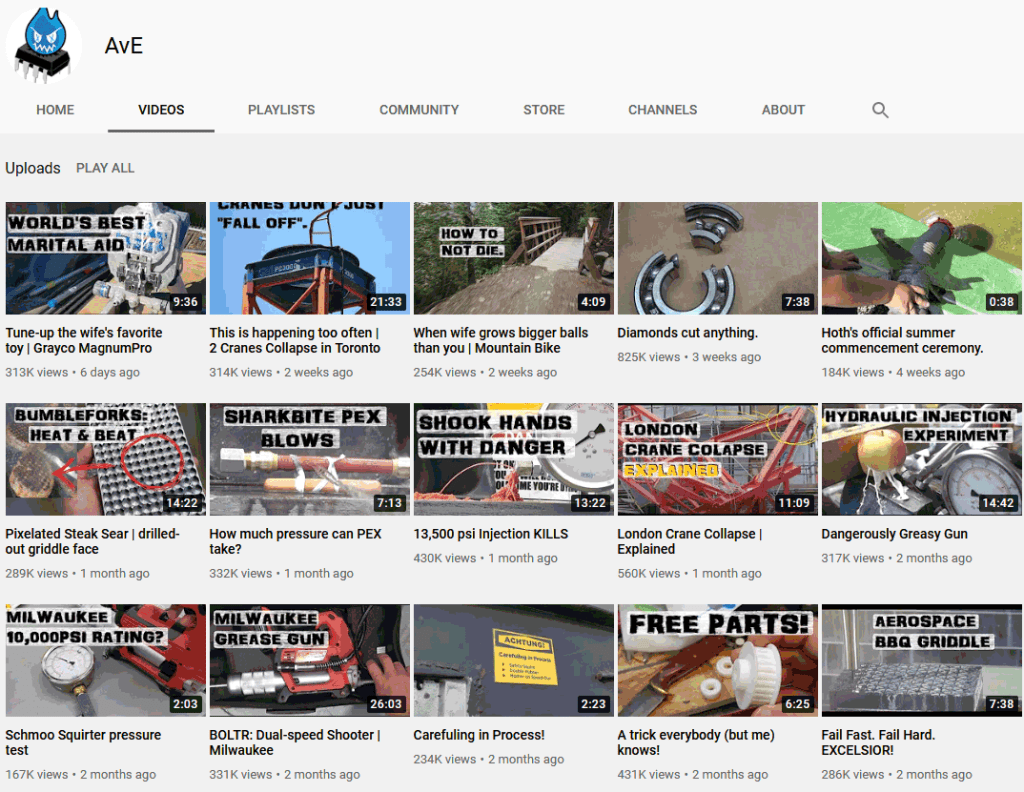
Task: Click the Dangerously Greasy Gun video title
Action: point(896,534)
